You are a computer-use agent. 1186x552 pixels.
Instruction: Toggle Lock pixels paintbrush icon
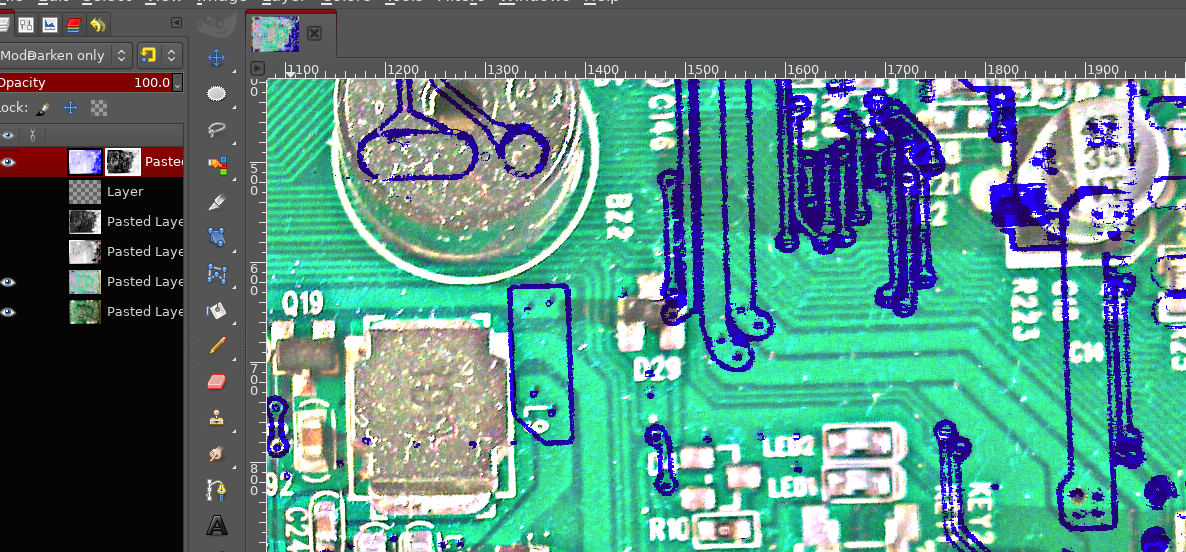click(x=43, y=108)
